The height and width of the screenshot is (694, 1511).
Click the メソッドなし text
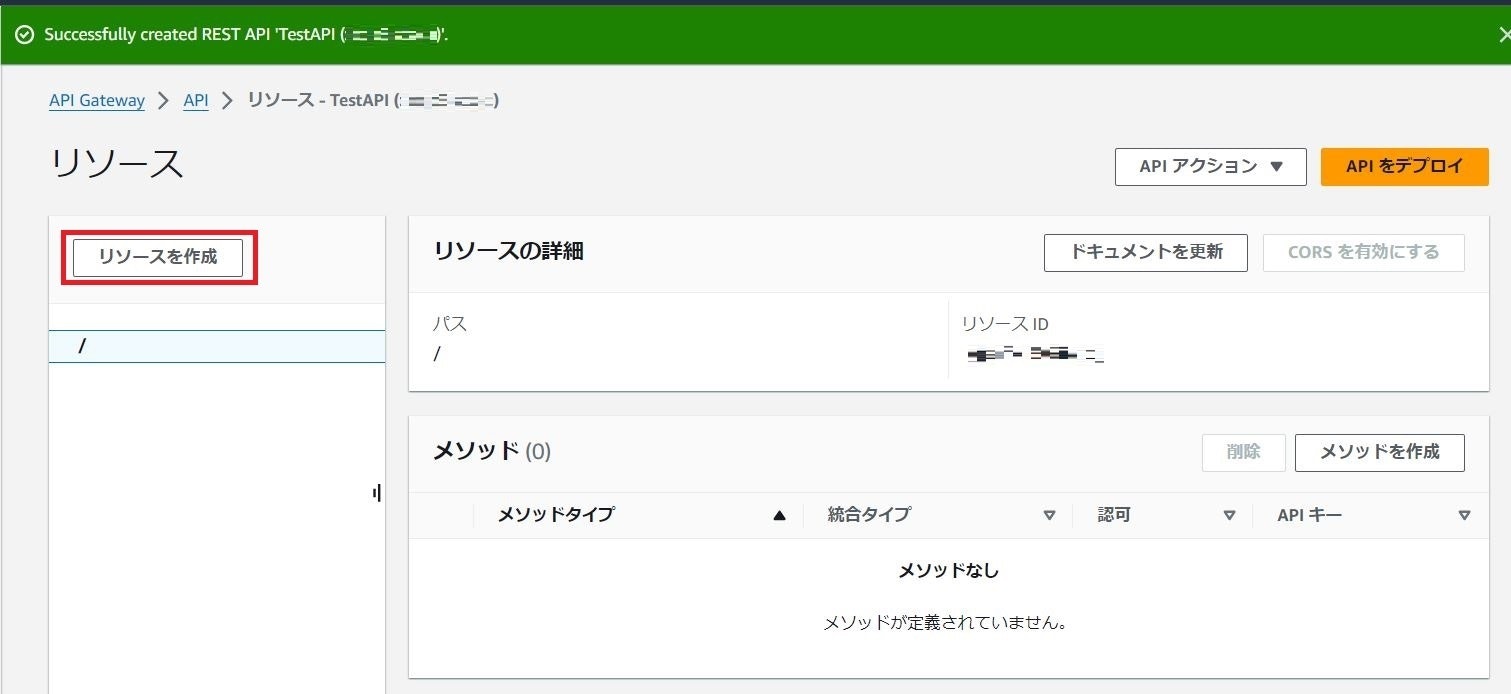(949, 571)
